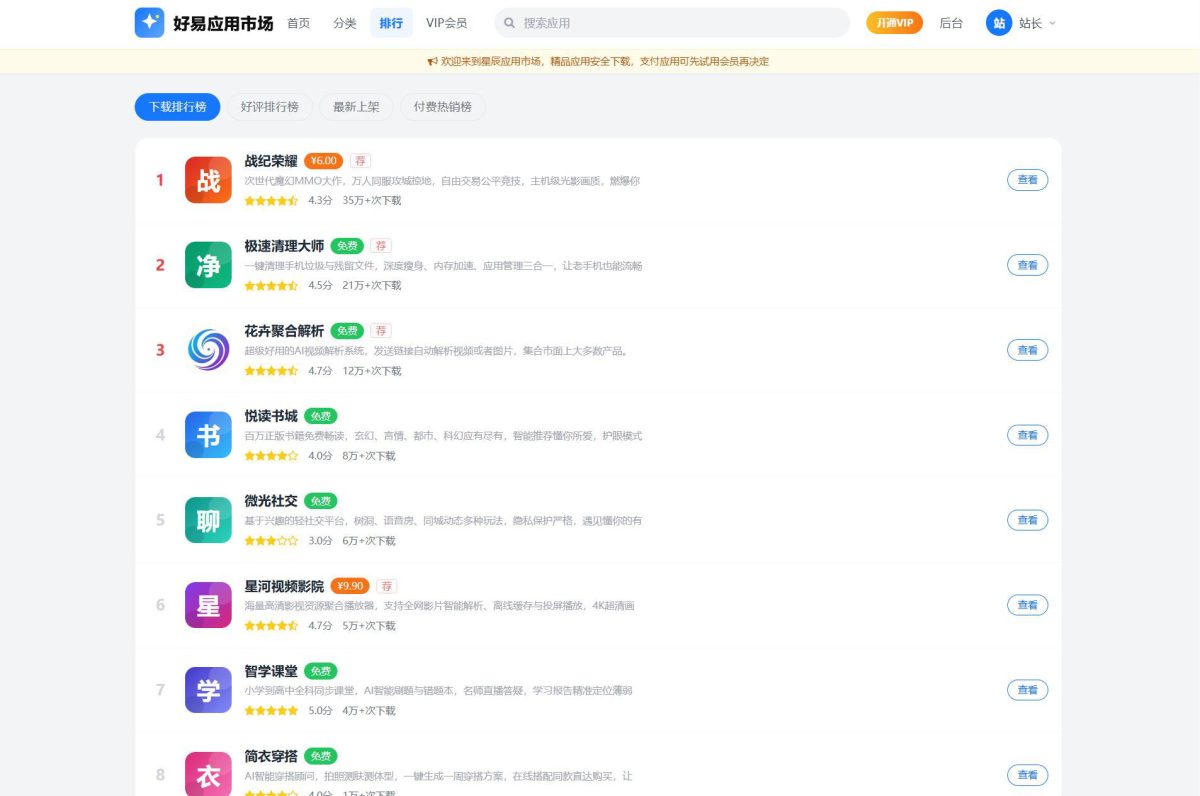The width and height of the screenshot is (1200, 796).
Task: Click the ¥9.90 price tag on 星河视频影院
Action: tap(350, 586)
